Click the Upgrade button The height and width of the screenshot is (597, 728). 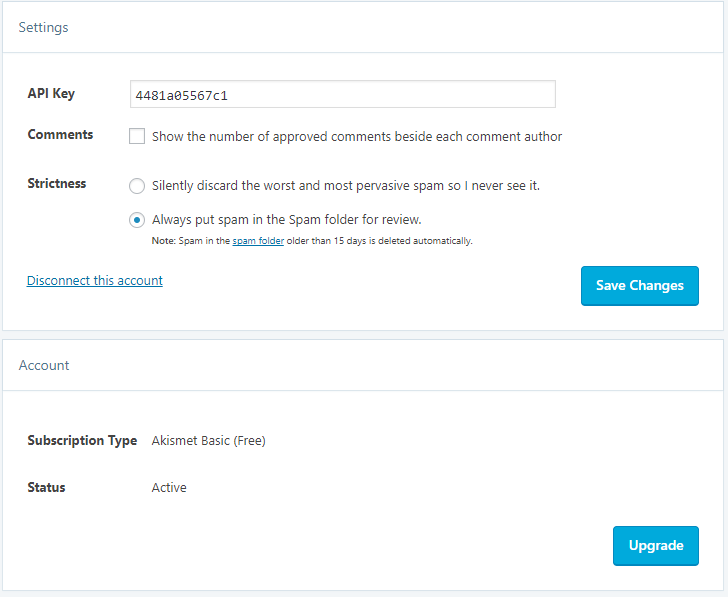tap(656, 545)
